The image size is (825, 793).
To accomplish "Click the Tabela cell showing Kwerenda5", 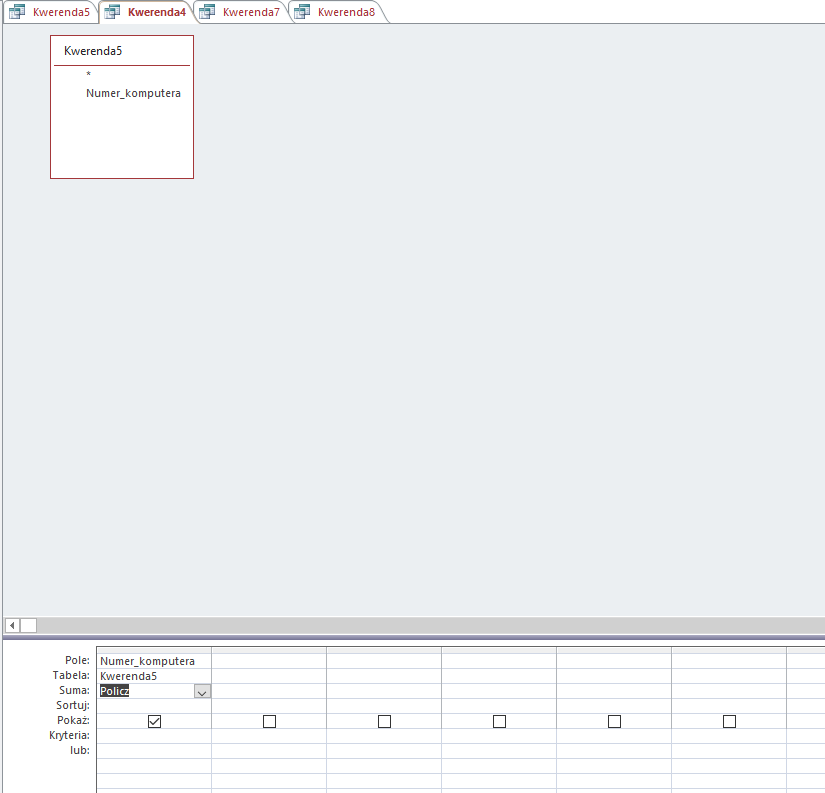I will click(x=154, y=676).
